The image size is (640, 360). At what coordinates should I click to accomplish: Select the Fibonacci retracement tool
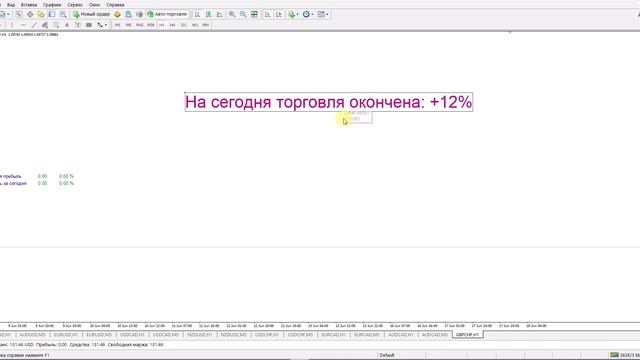(x=56, y=25)
